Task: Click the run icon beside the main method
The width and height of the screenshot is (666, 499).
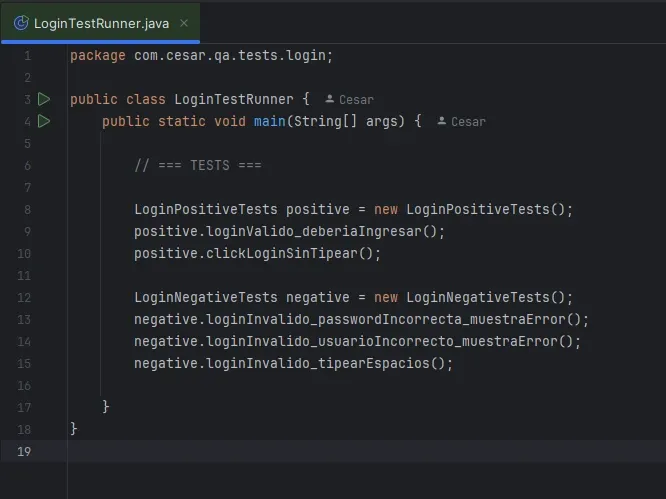Action: [44, 121]
